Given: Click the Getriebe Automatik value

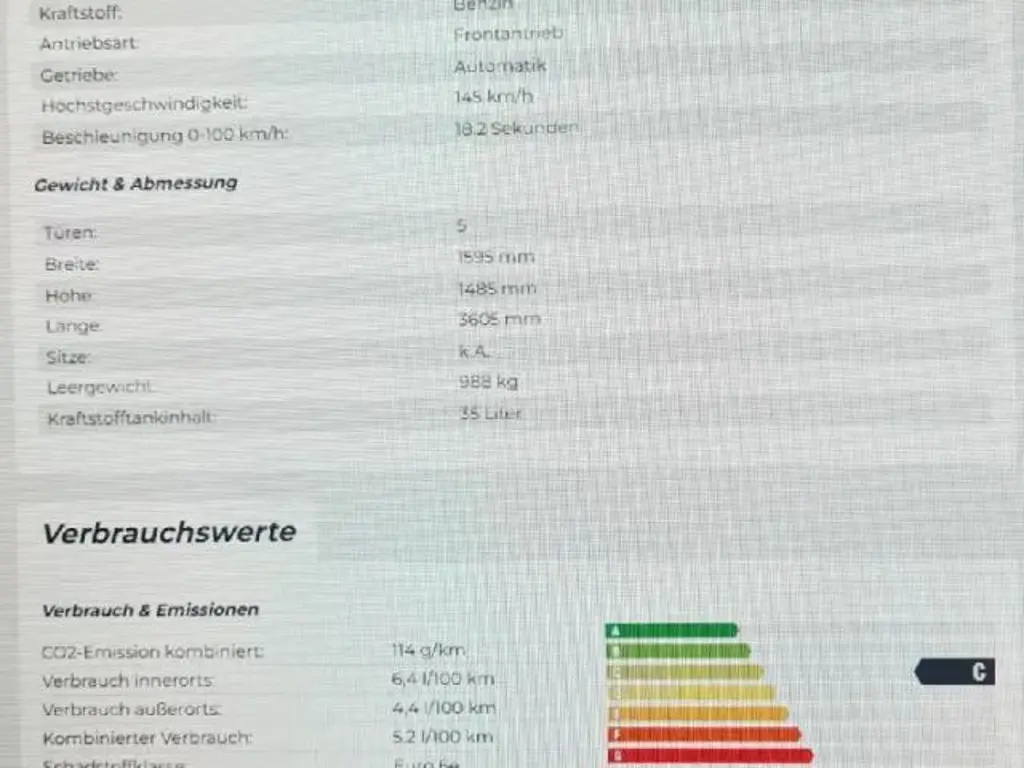Looking at the screenshot, I should click(x=500, y=67).
